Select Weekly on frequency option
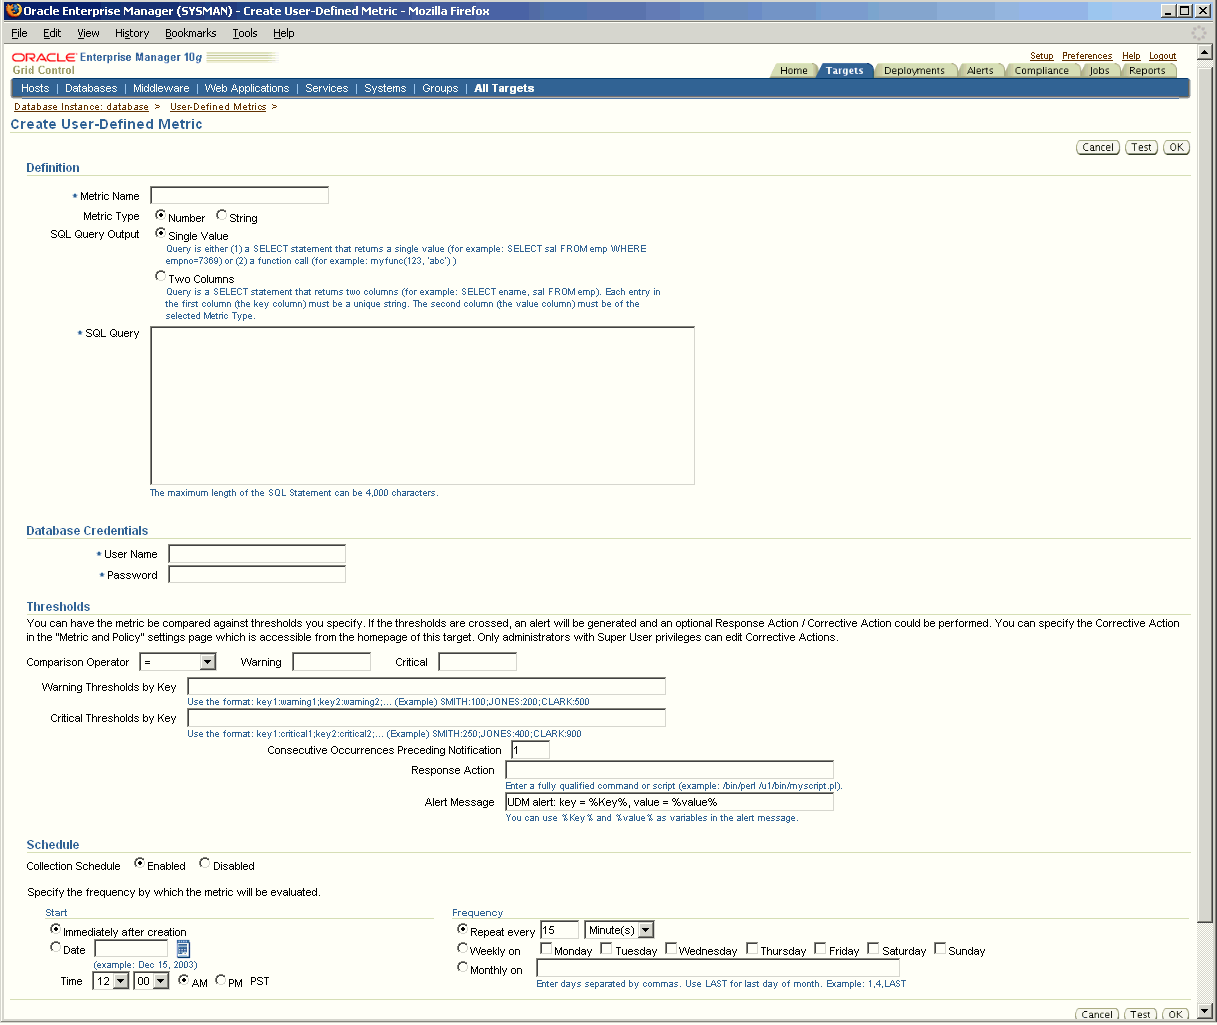 (463, 948)
